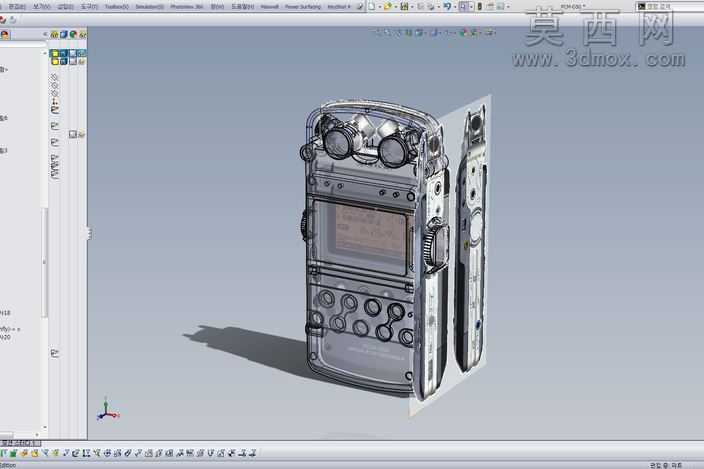
Task: Click Zoom to Fit in view toolbar
Action: 379,32
